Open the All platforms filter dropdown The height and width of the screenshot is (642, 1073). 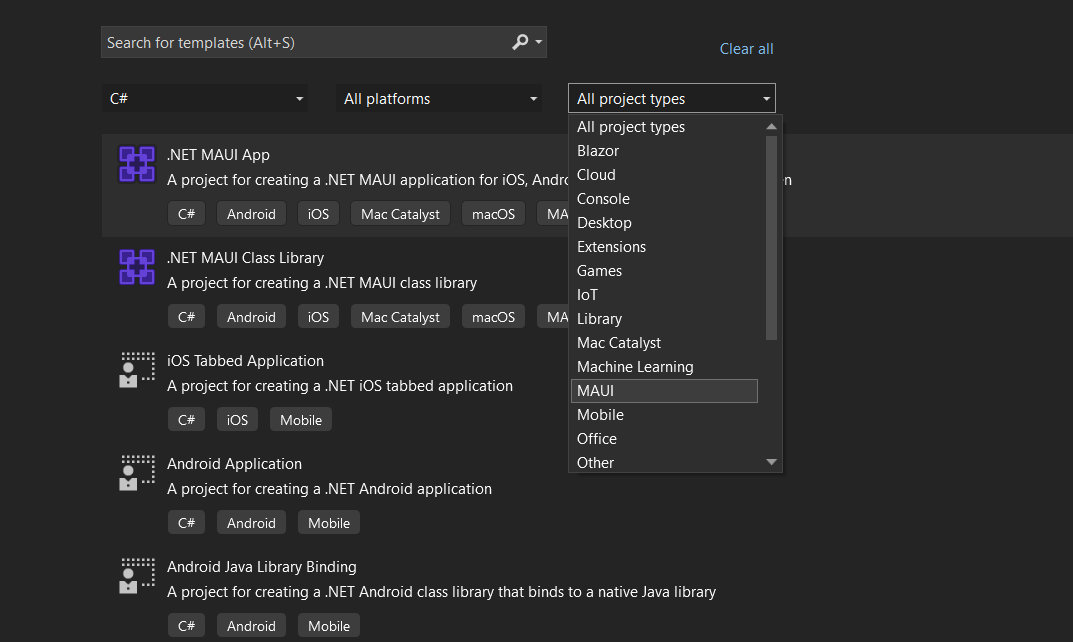(439, 99)
